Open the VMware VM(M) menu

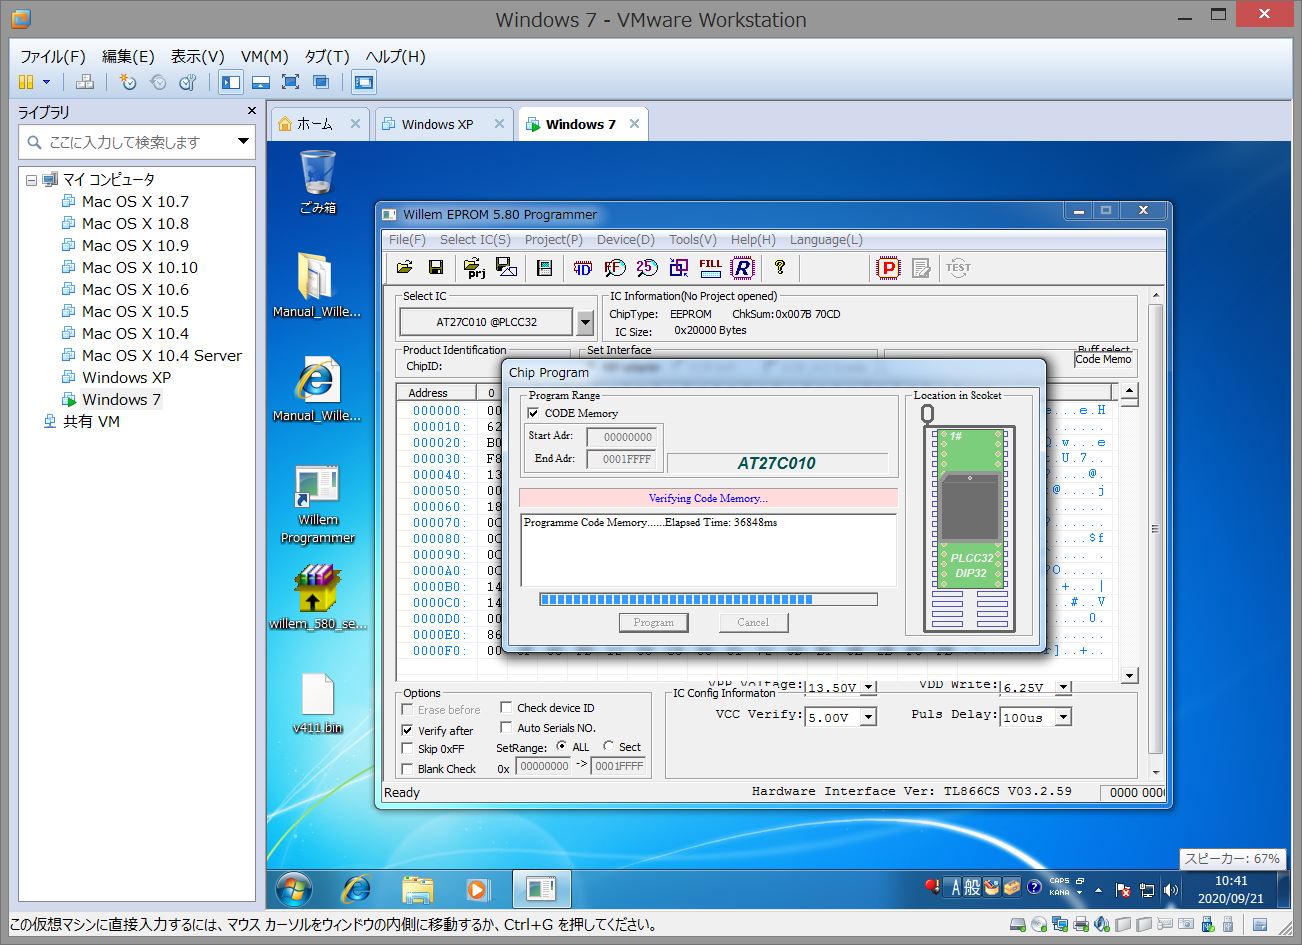pos(265,56)
